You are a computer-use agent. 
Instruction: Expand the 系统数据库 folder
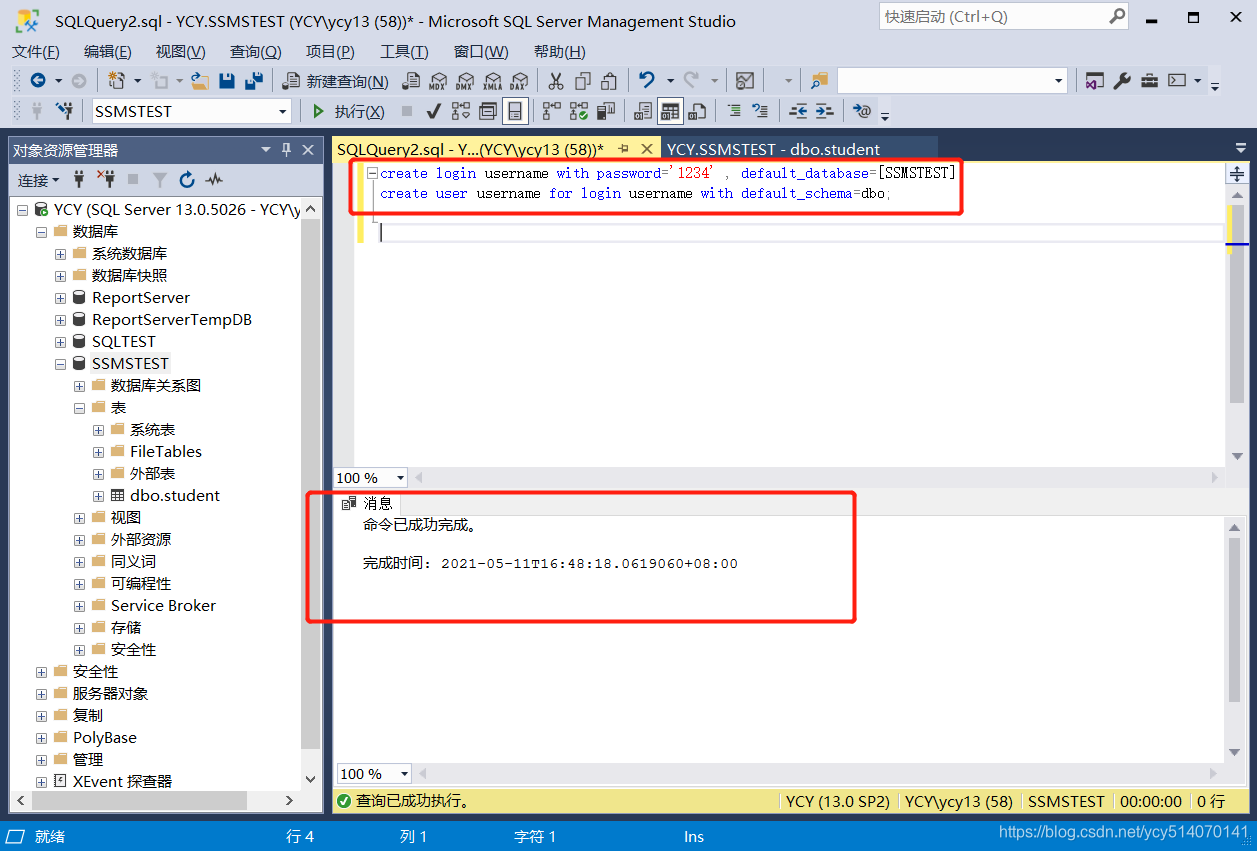(x=60, y=254)
